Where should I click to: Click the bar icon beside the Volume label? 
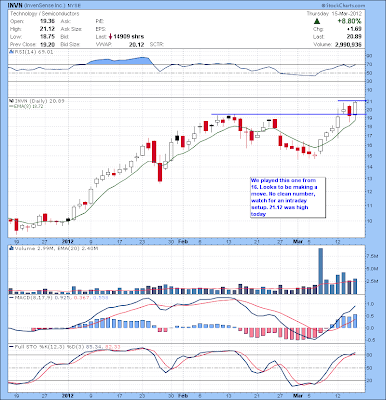point(11,248)
